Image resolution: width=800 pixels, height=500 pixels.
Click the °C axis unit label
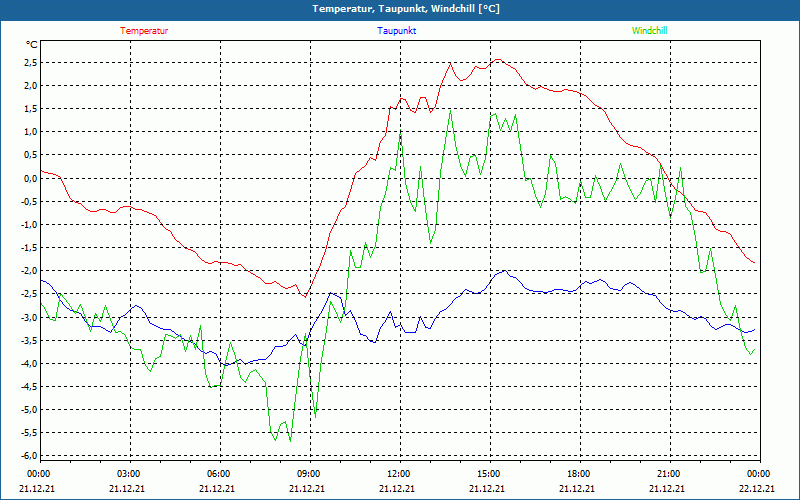(32, 45)
